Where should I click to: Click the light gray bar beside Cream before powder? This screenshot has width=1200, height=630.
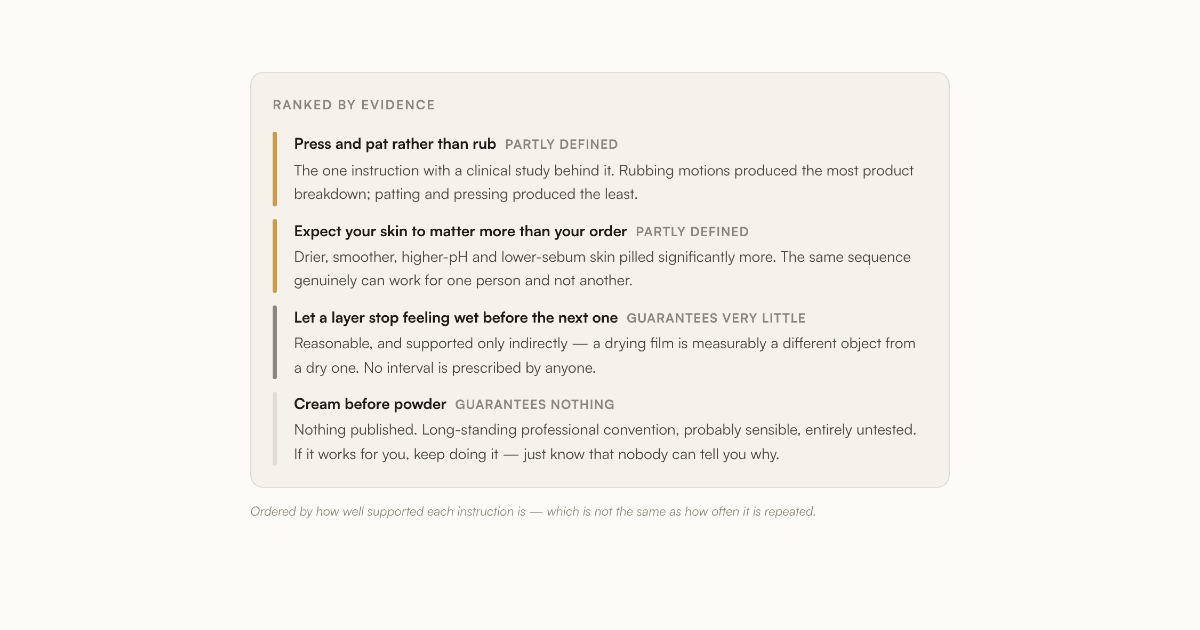coord(275,429)
